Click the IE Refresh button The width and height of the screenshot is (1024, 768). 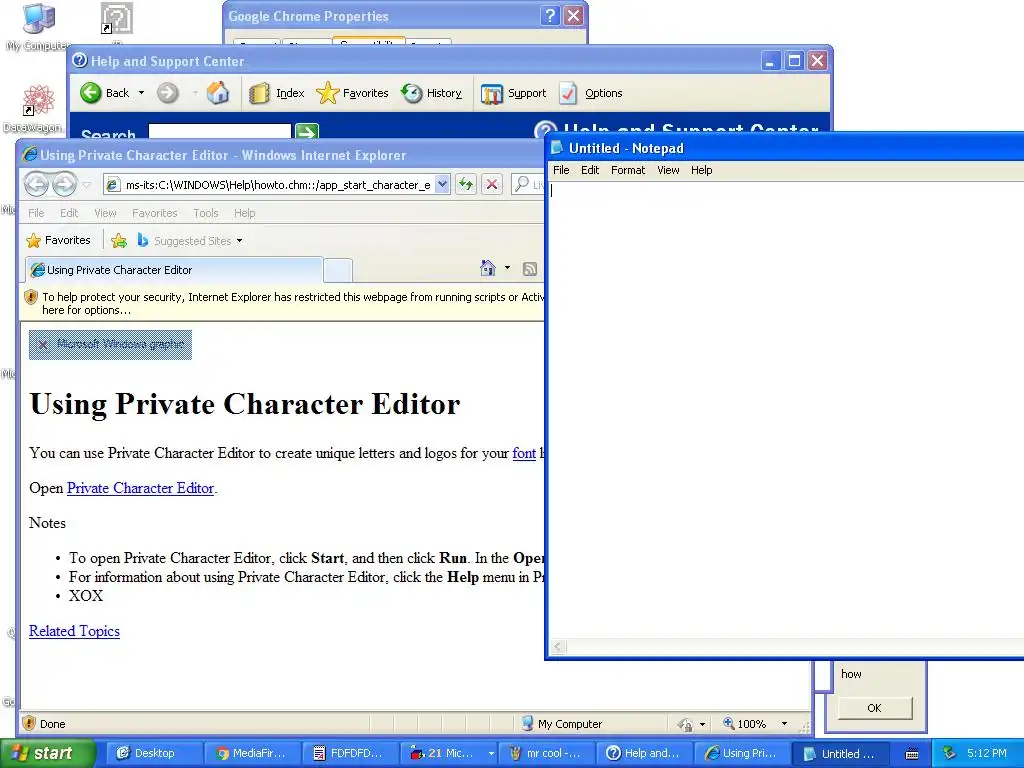click(466, 185)
